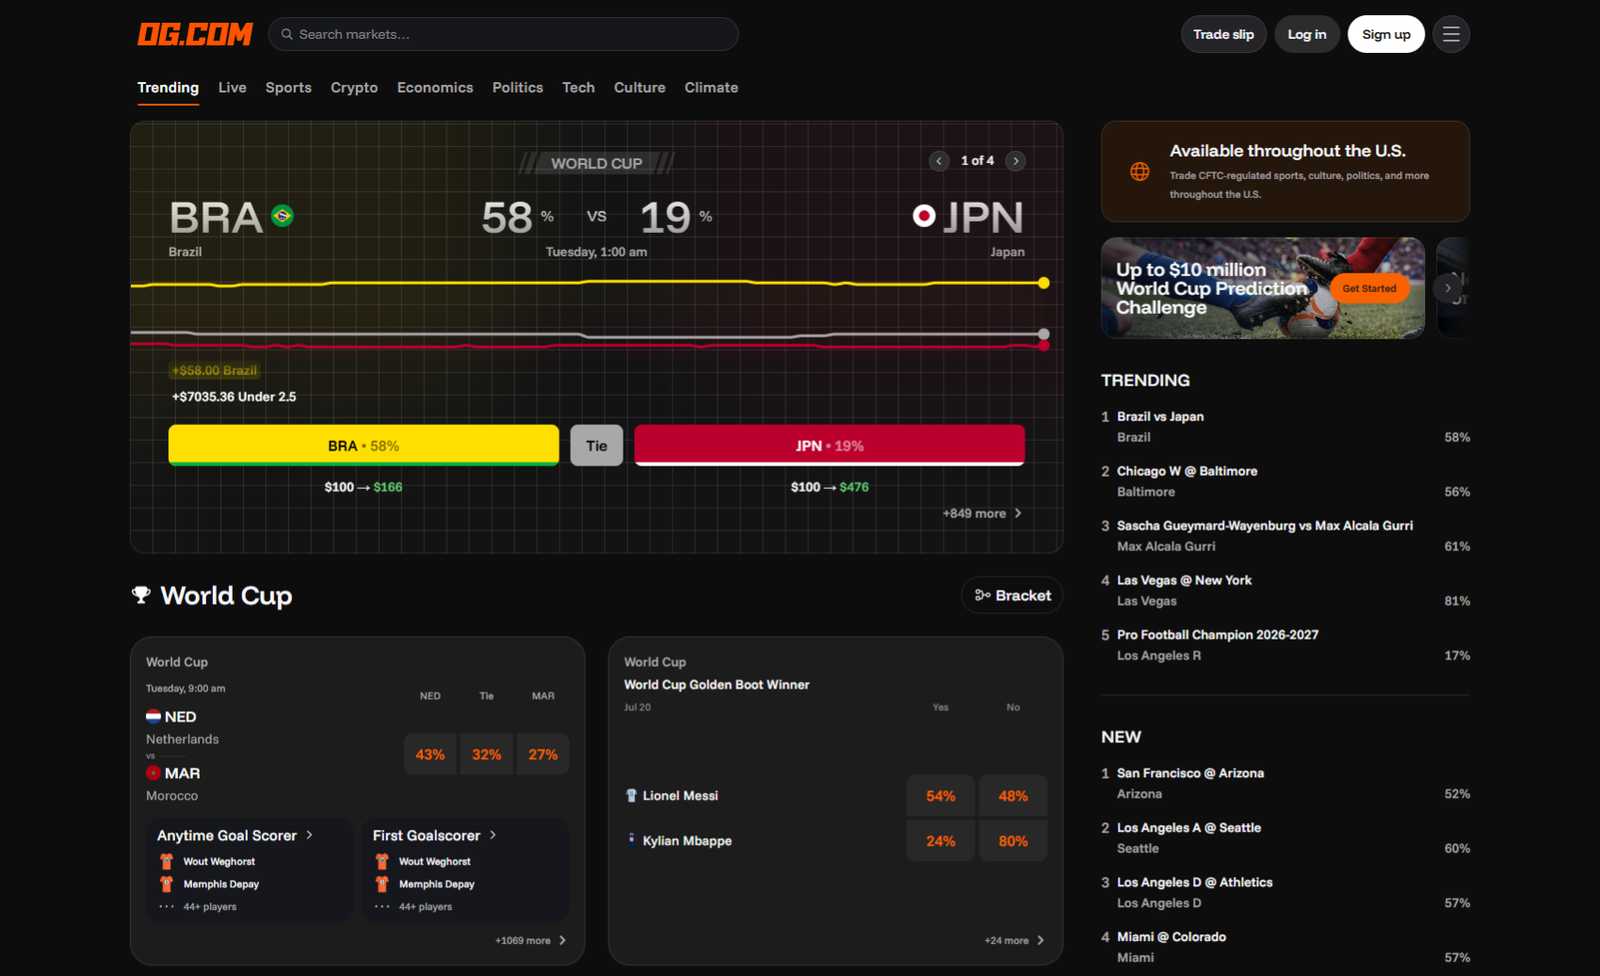
Task: Expand +849 more markets
Action: pyautogui.click(x=982, y=513)
